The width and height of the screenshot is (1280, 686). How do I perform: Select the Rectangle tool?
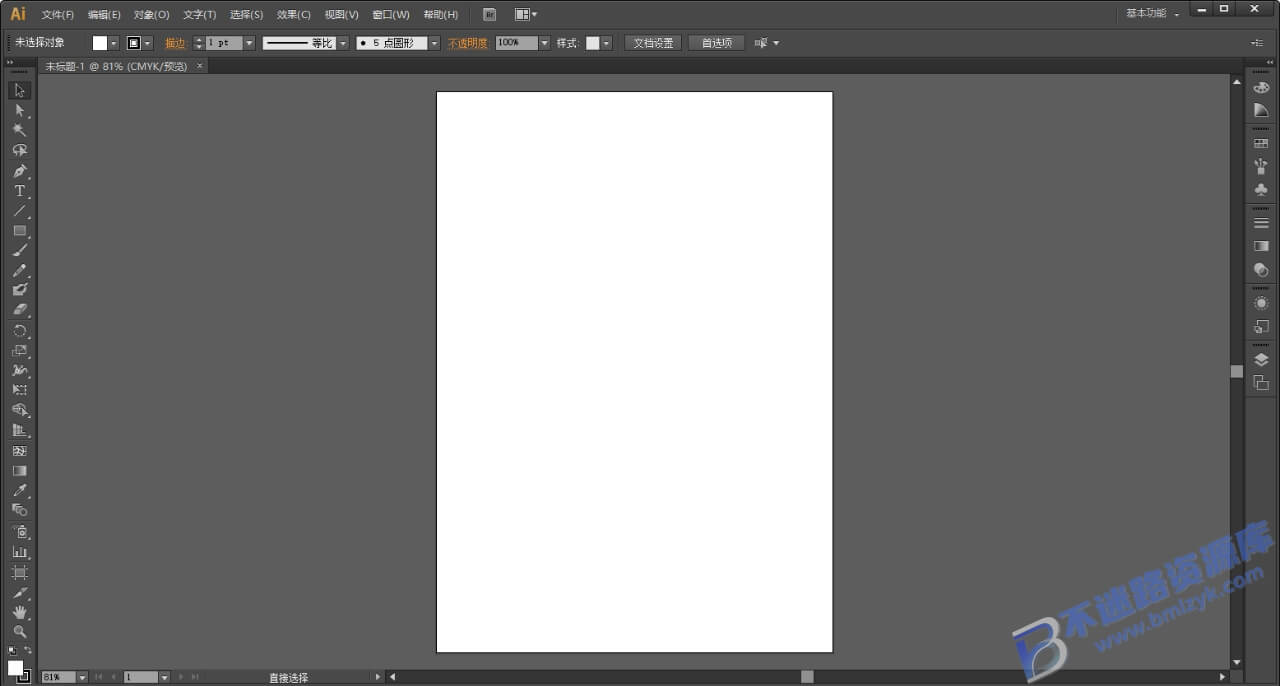pos(20,231)
